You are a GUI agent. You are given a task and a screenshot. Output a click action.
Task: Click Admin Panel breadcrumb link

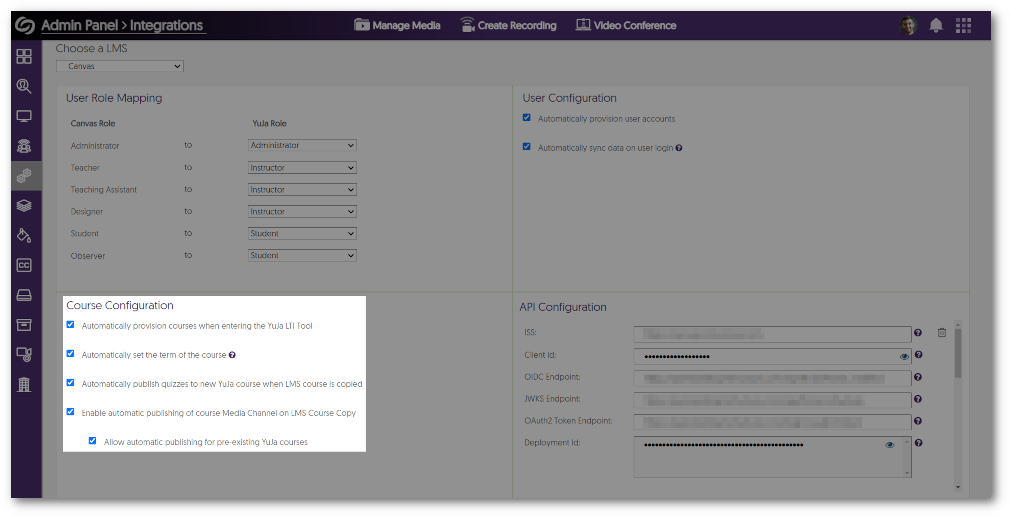pyautogui.click(x=80, y=26)
